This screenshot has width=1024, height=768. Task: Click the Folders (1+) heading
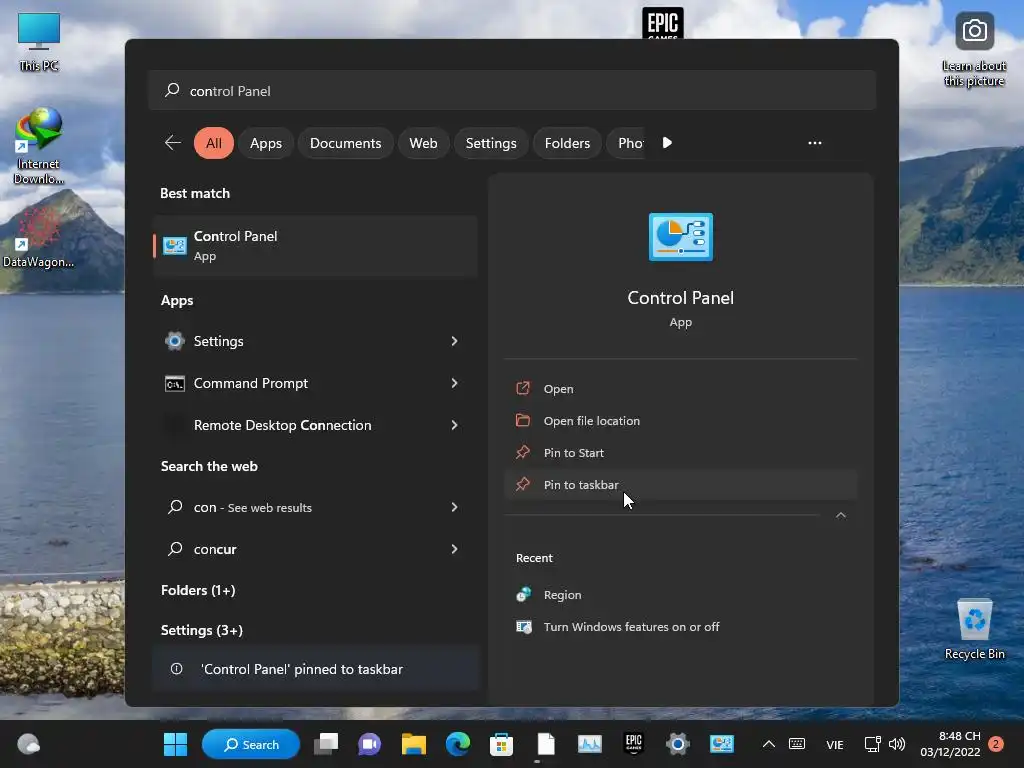(198, 590)
